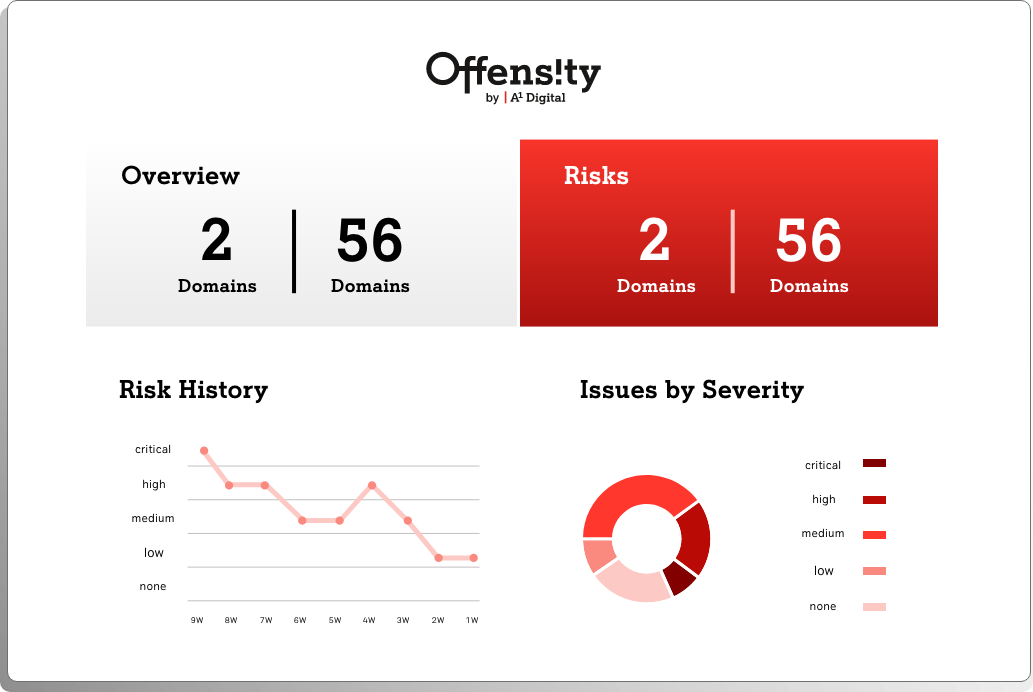Click the 6W data point on Risk History
This screenshot has width=1033, height=692.
coord(302,521)
